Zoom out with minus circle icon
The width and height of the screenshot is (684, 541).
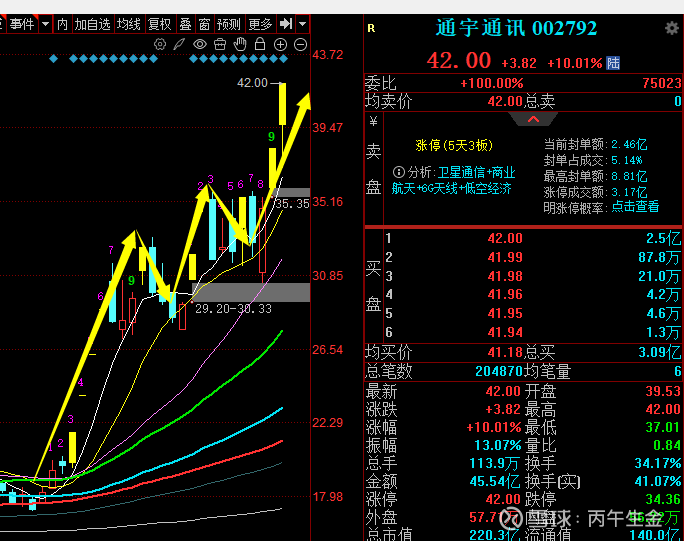pos(301,45)
